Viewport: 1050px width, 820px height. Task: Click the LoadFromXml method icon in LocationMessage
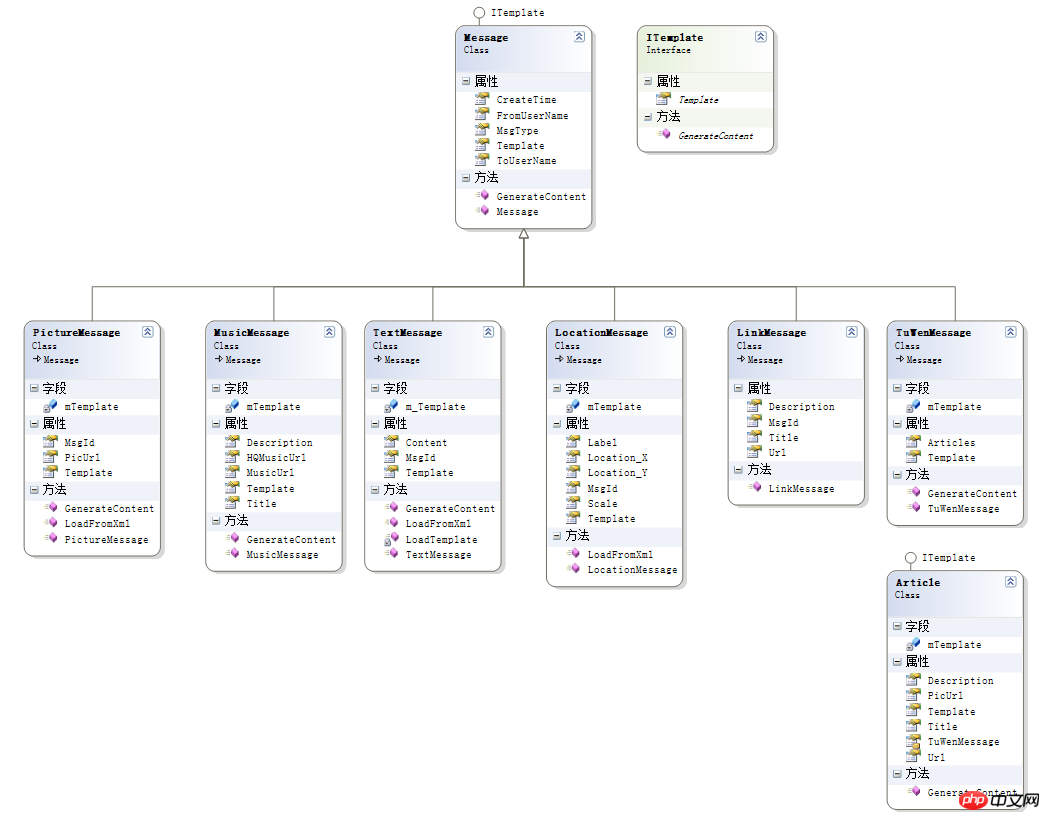coord(573,553)
